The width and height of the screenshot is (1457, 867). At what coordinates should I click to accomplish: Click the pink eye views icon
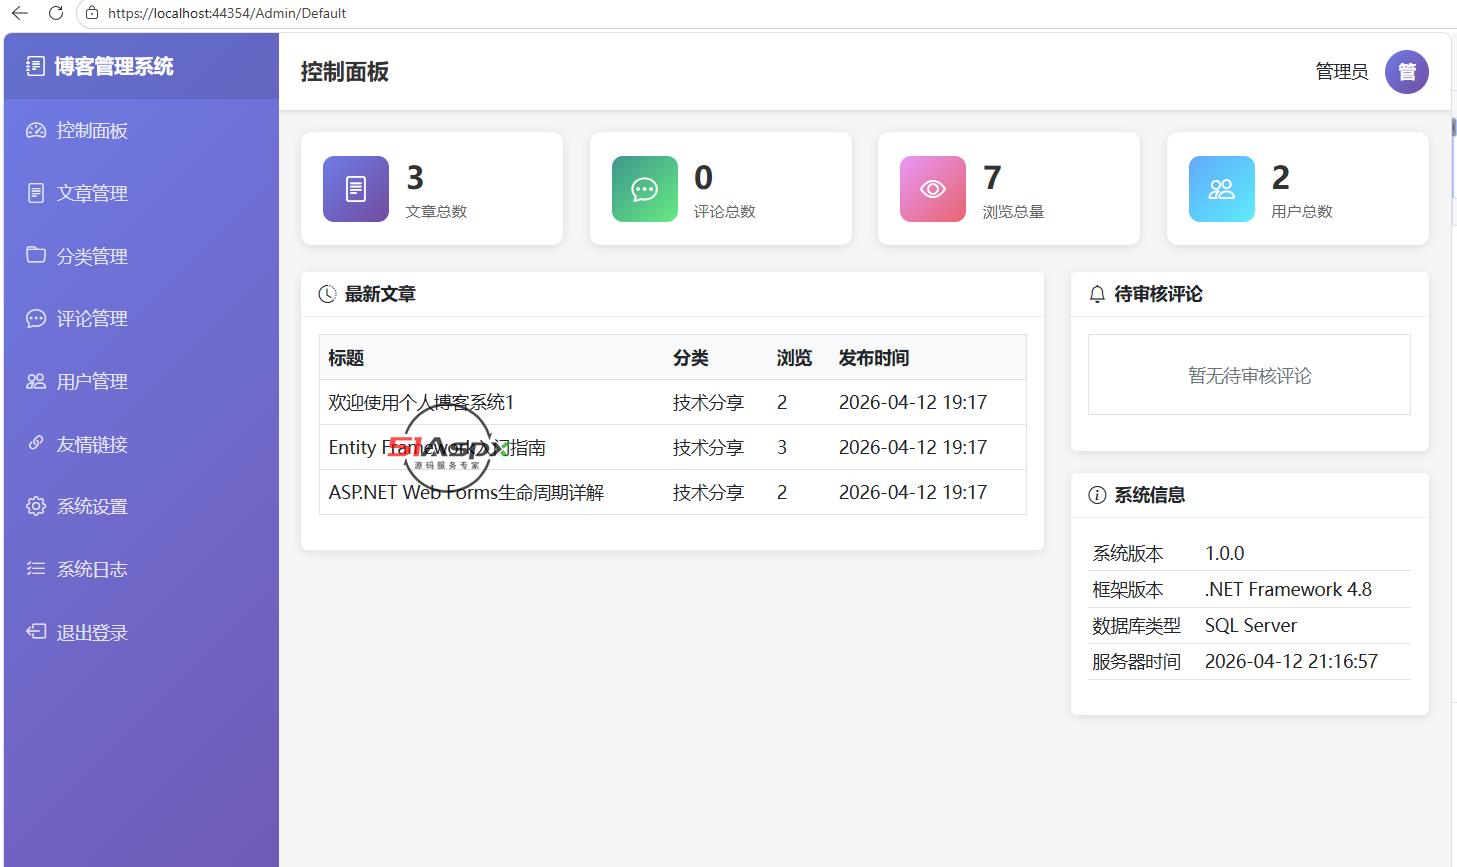coord(933,189)
